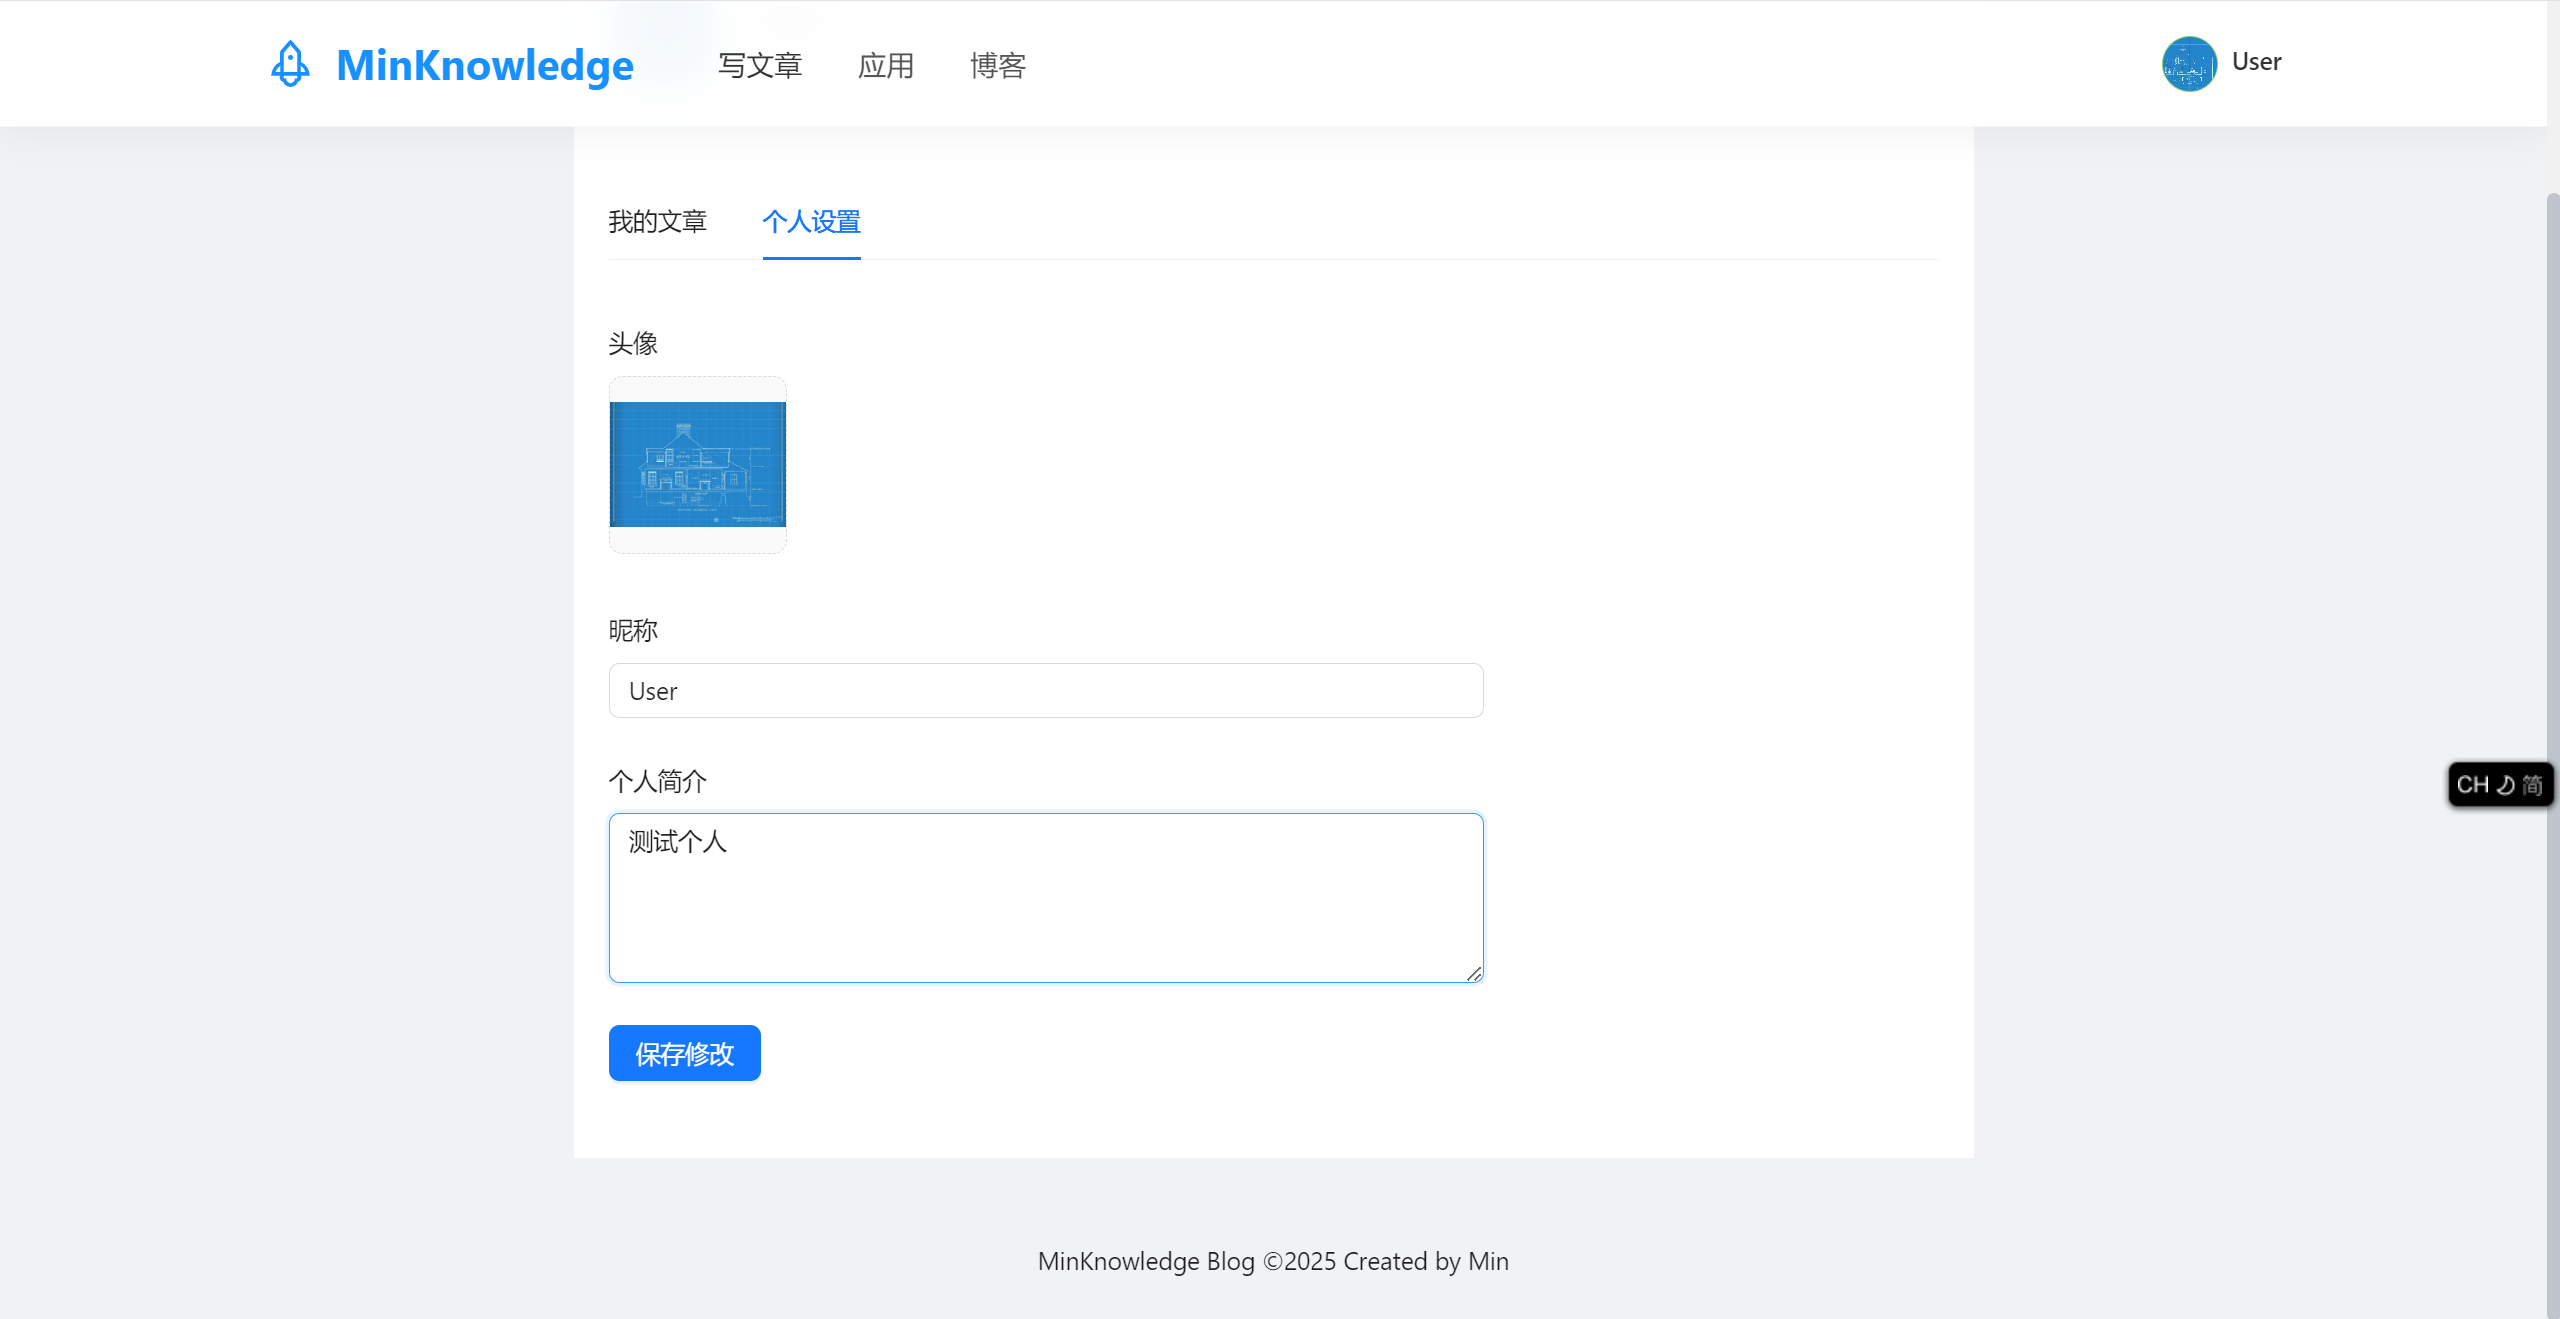This screenshot has width=2560, height=1319.
Task: Open the 写文章 navigation item
Action: [x=760, y=65]
